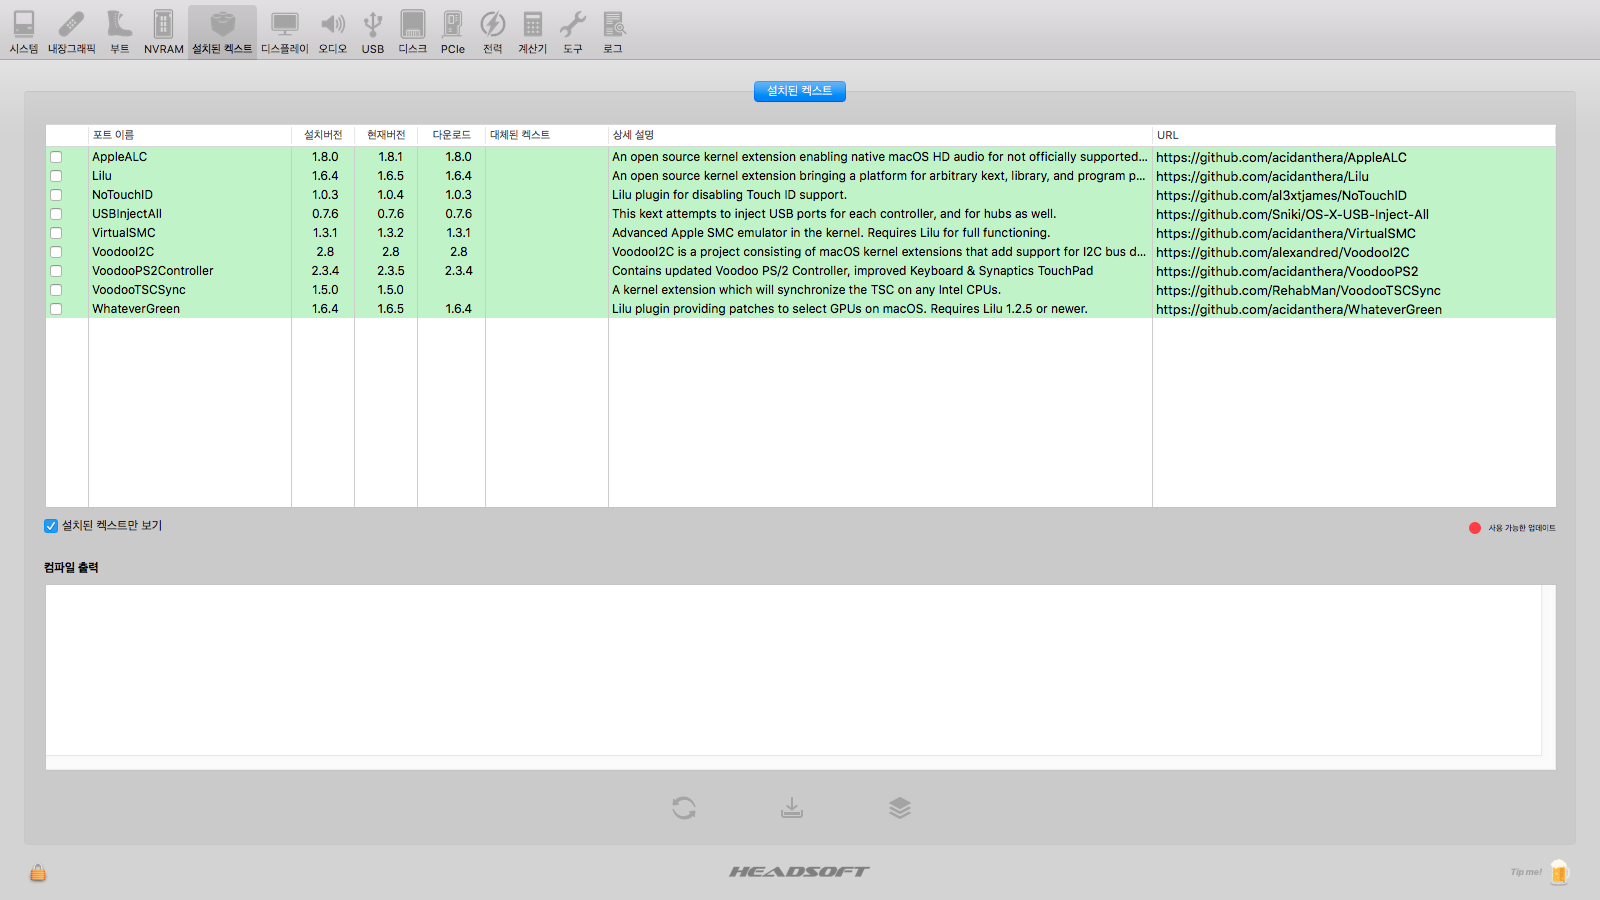The image size is (1600, 900).
Task: Check the Lilu row checkbox
Action: click(x=56, y=176)
